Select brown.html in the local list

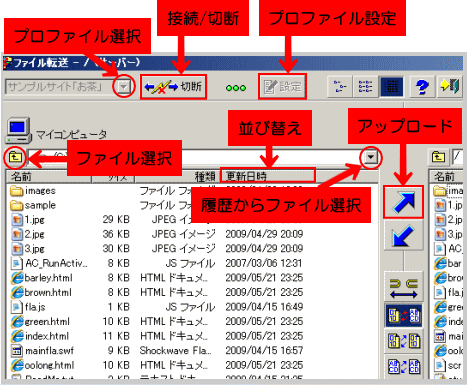41,292
